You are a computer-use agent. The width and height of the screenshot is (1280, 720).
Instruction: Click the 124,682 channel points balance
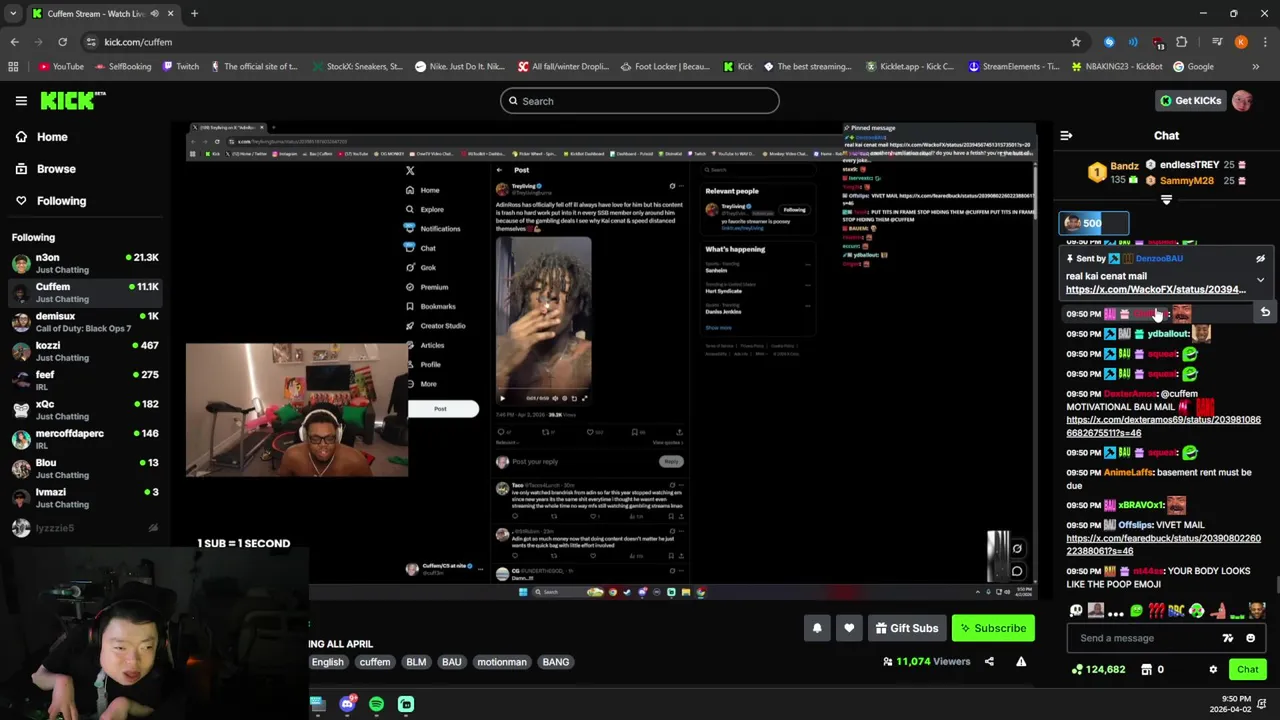pos(1098,669)
